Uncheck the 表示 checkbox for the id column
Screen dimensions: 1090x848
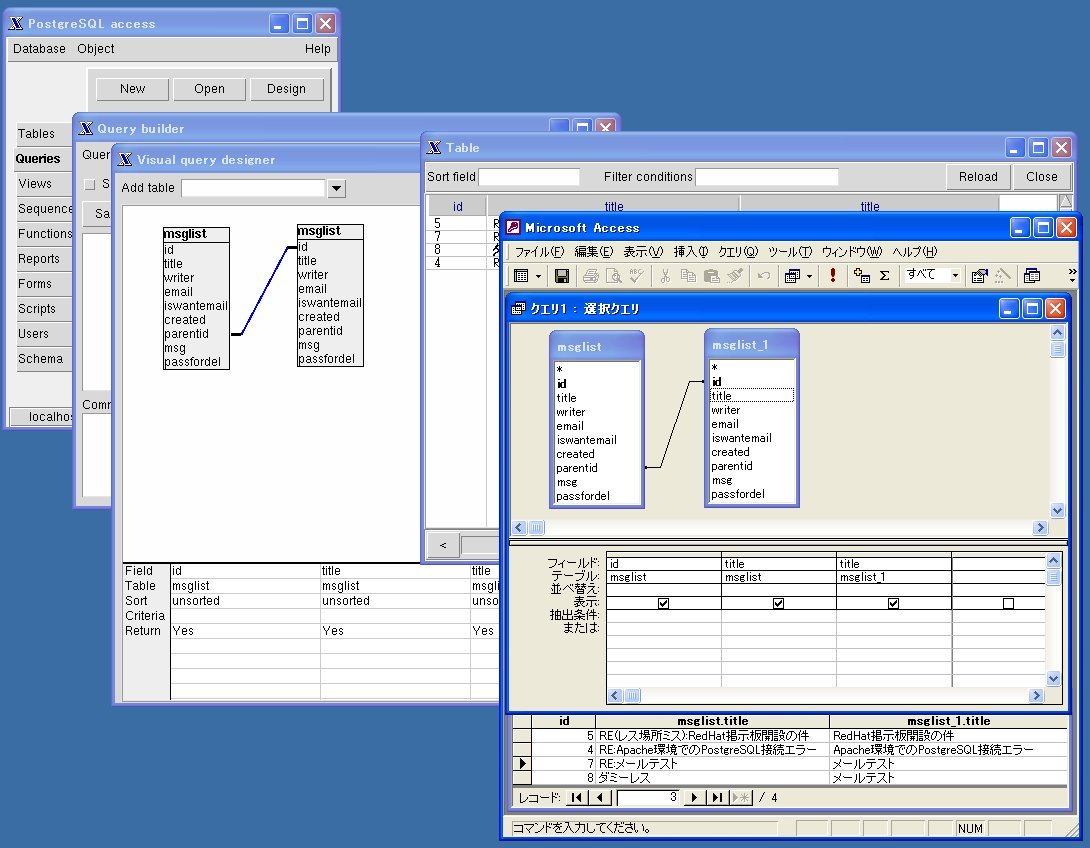point(663,603)
